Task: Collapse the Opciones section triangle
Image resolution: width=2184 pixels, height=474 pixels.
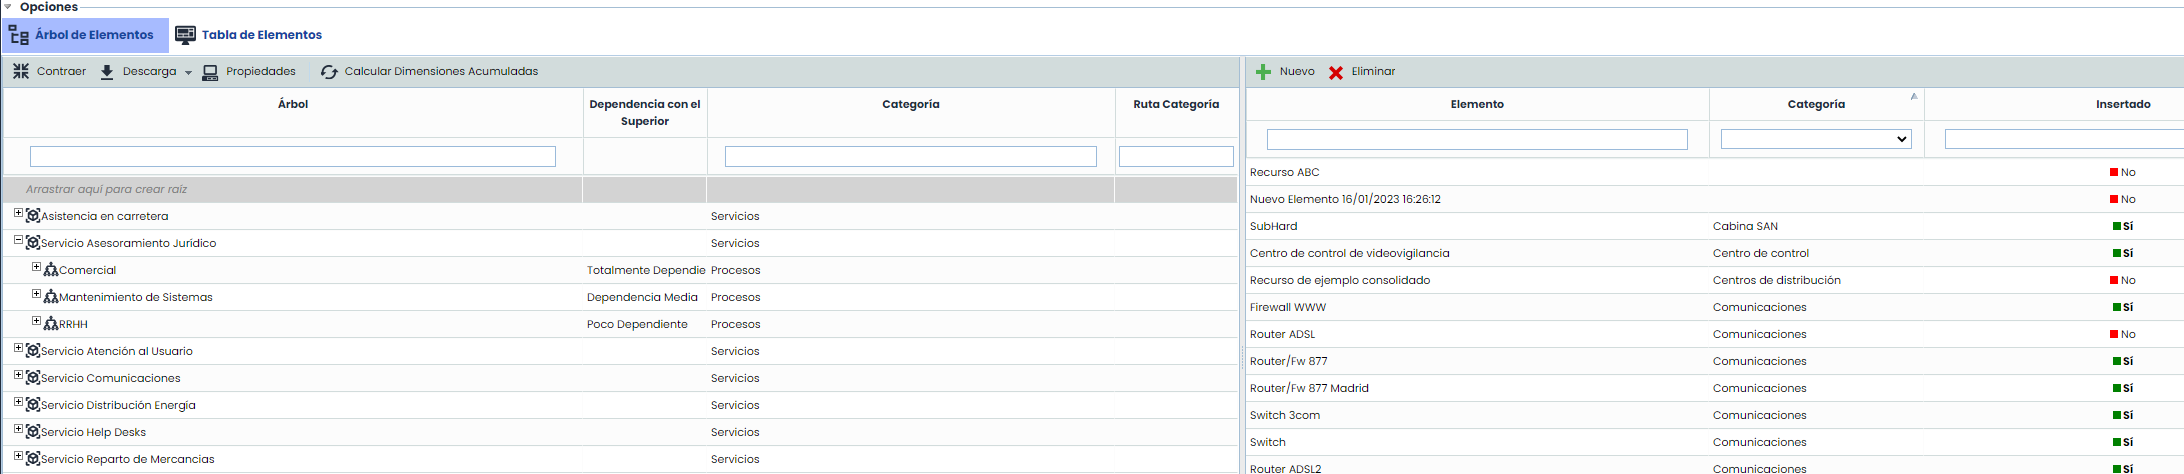Action: (8, 7)
